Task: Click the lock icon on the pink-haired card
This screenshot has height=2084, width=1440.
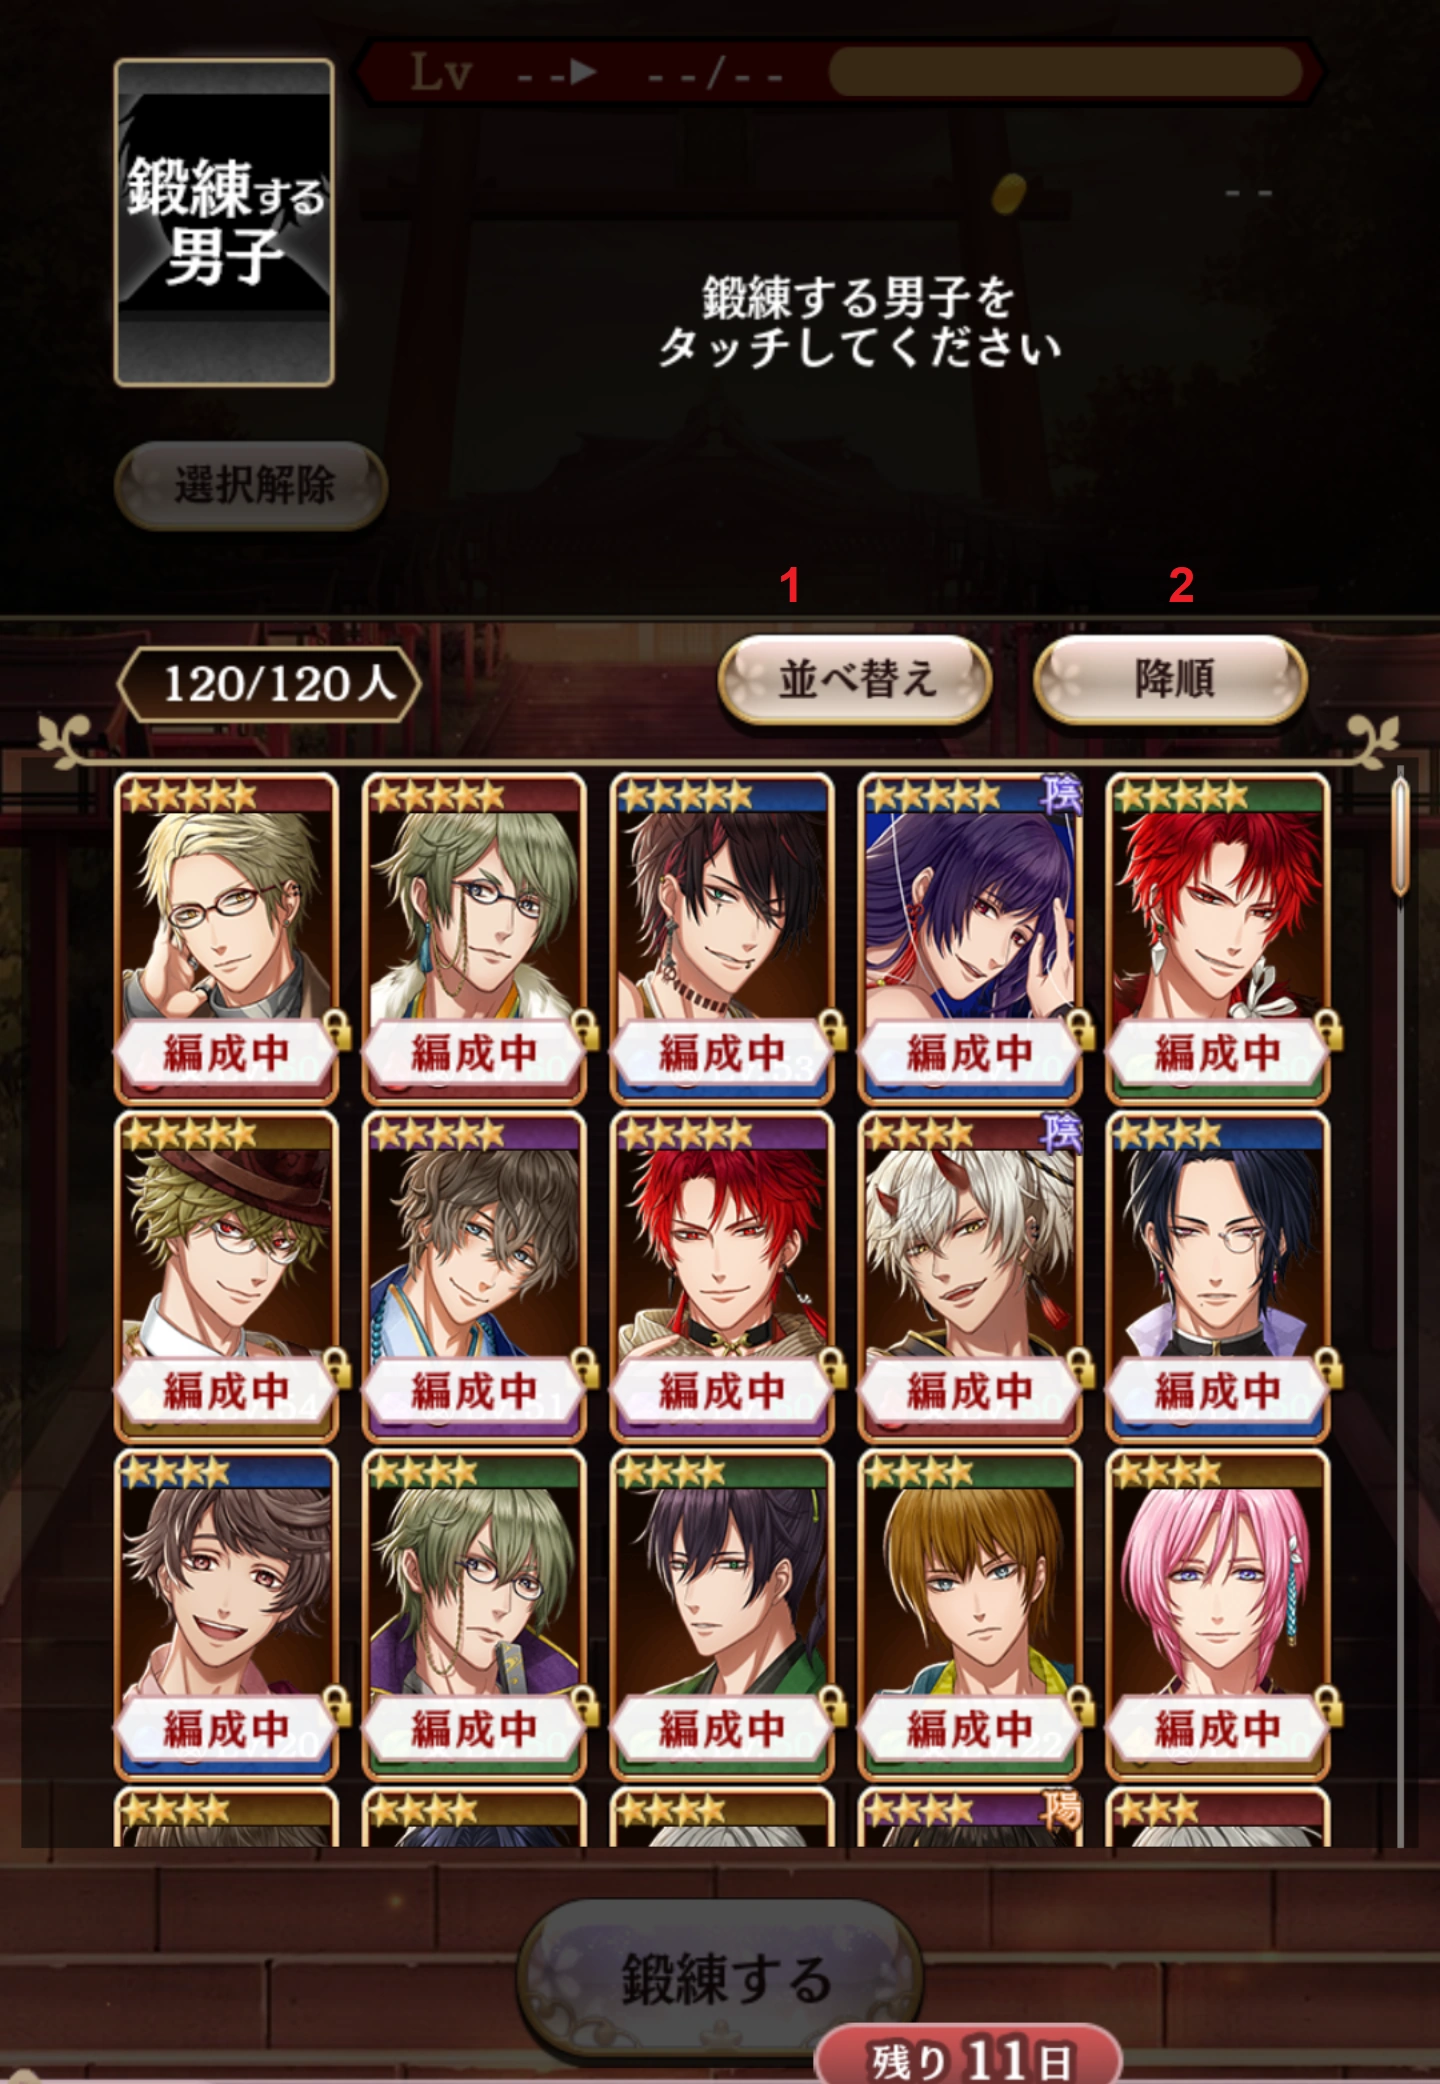Action: [x=1327, y=1705]
